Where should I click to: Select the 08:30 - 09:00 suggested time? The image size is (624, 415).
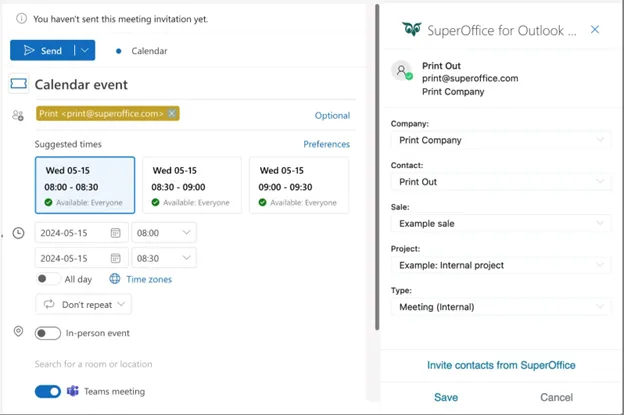[x=192, y=185]
